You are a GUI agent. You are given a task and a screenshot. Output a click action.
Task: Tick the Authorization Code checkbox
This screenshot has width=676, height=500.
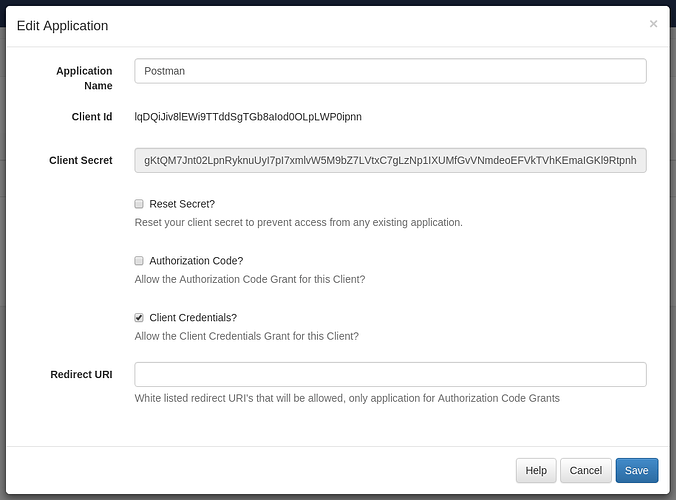tap(139, 261)
